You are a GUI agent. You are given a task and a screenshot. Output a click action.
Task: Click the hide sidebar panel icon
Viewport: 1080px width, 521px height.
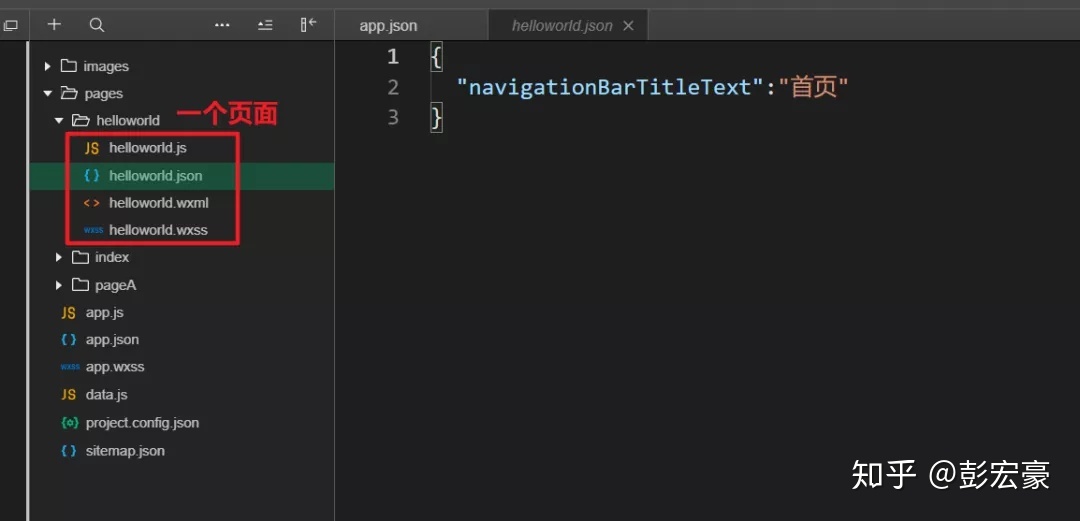[x=308, y=25]
